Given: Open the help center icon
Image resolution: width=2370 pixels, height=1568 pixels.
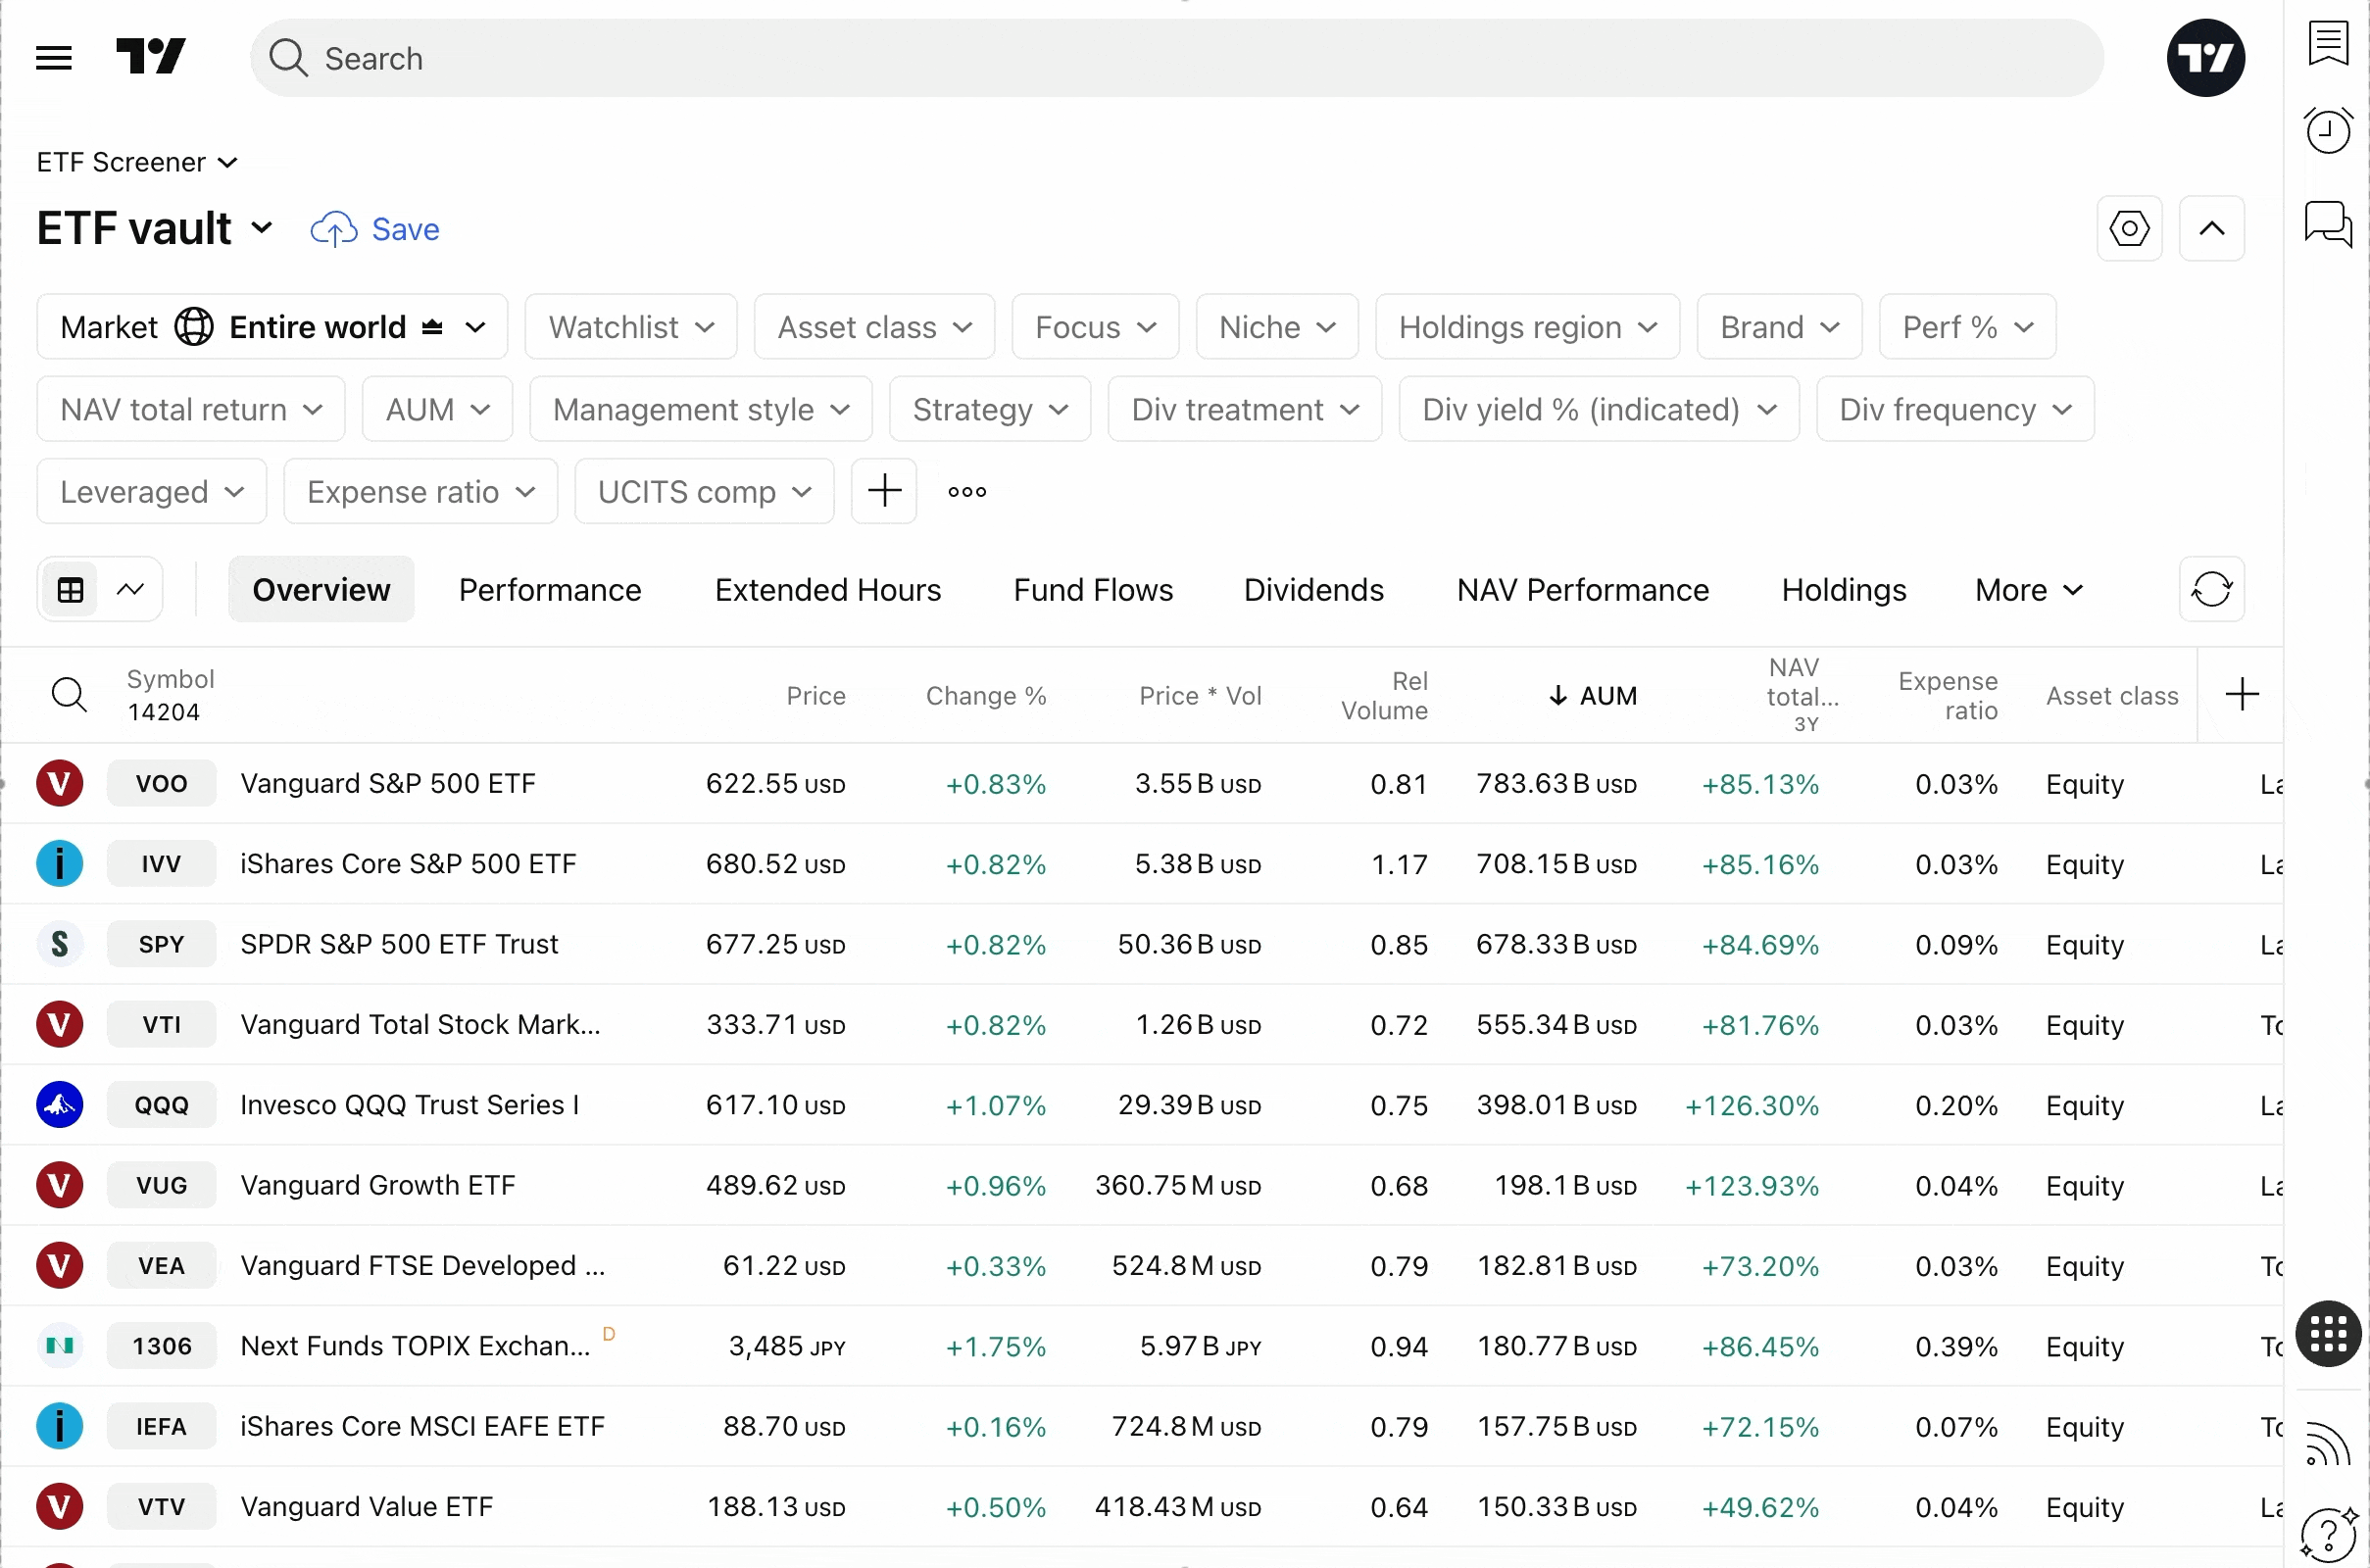Looking at the screenshot, I should [x=2328, y=1533].
